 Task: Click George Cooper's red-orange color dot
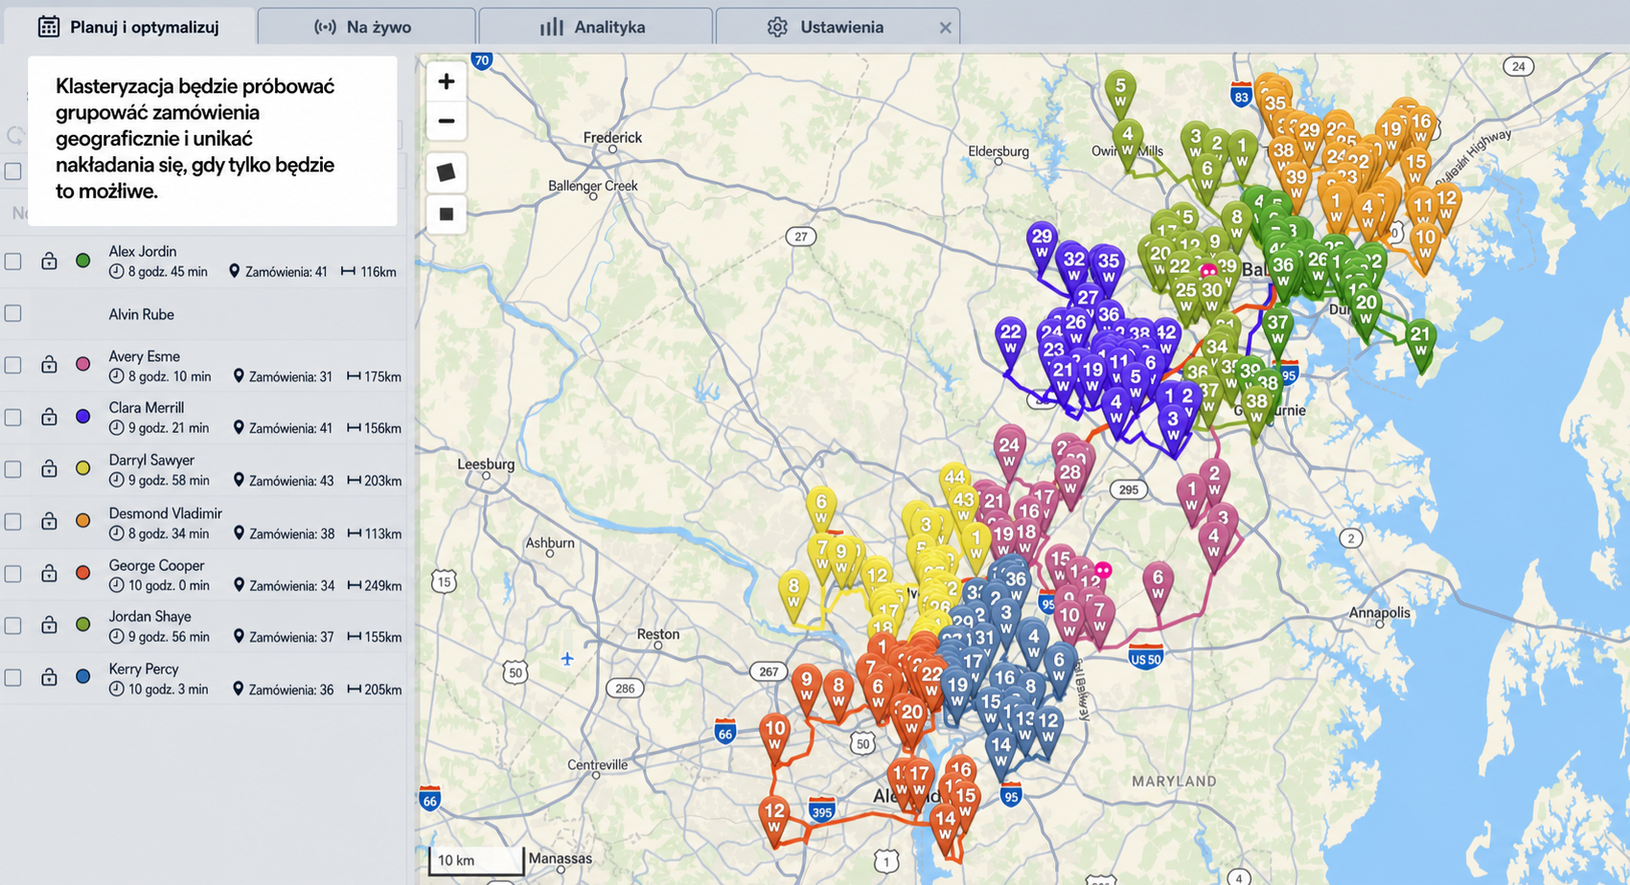pyautogui.click(x=83, y=573)
